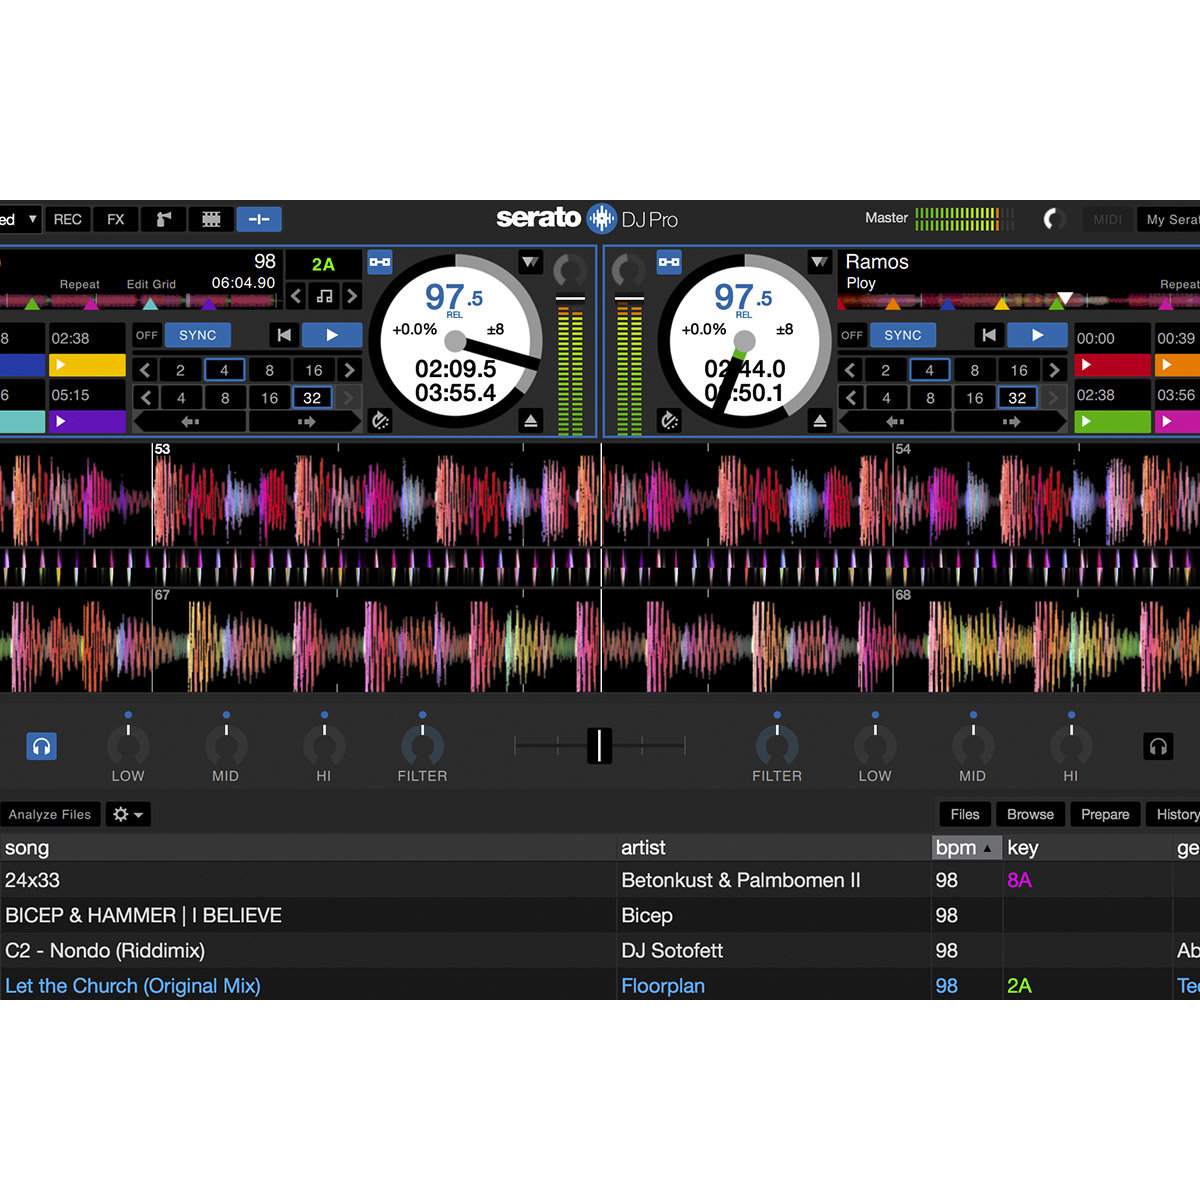
Task: Click the Analyze Files button
Action: (50, 814)
